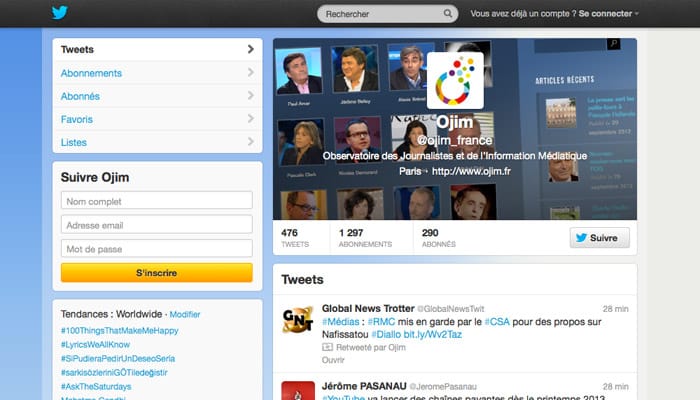Click Global News Trotter avatar icon
700x400 pixels.
298,319
